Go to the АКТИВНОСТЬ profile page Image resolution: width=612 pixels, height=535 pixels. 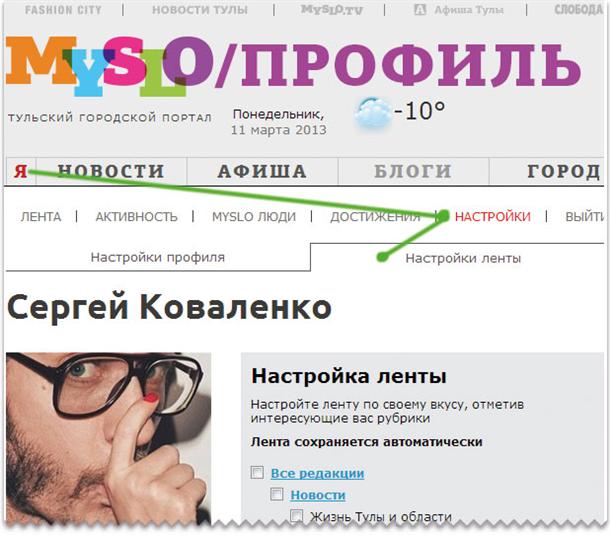(137, 217)
